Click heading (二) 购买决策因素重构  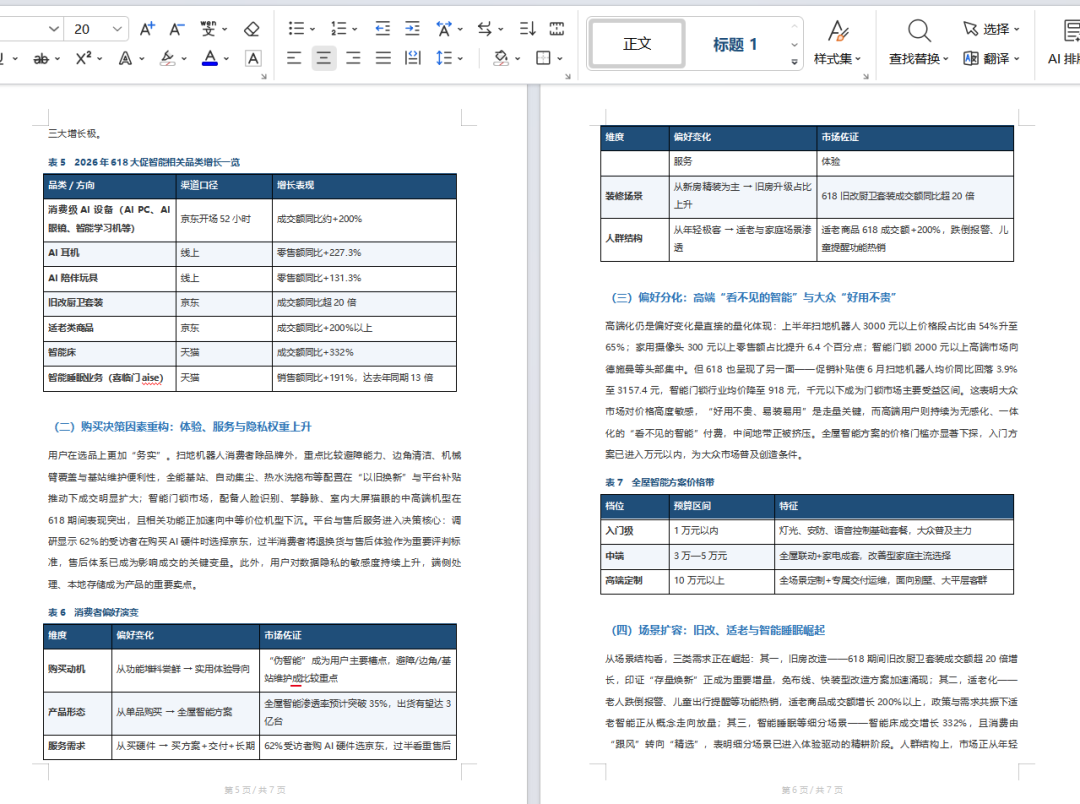[x=183, y=426]
